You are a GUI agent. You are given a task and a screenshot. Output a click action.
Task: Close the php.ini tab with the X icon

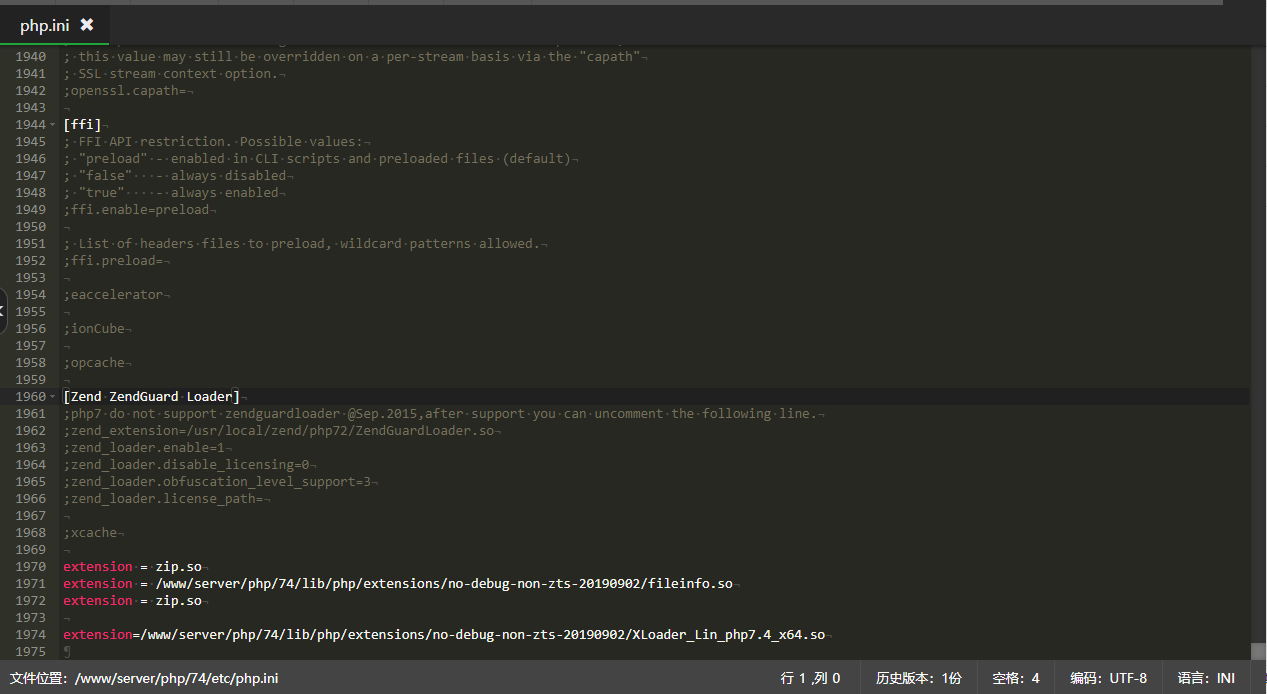pyautogui.click(x=87, y=25)
